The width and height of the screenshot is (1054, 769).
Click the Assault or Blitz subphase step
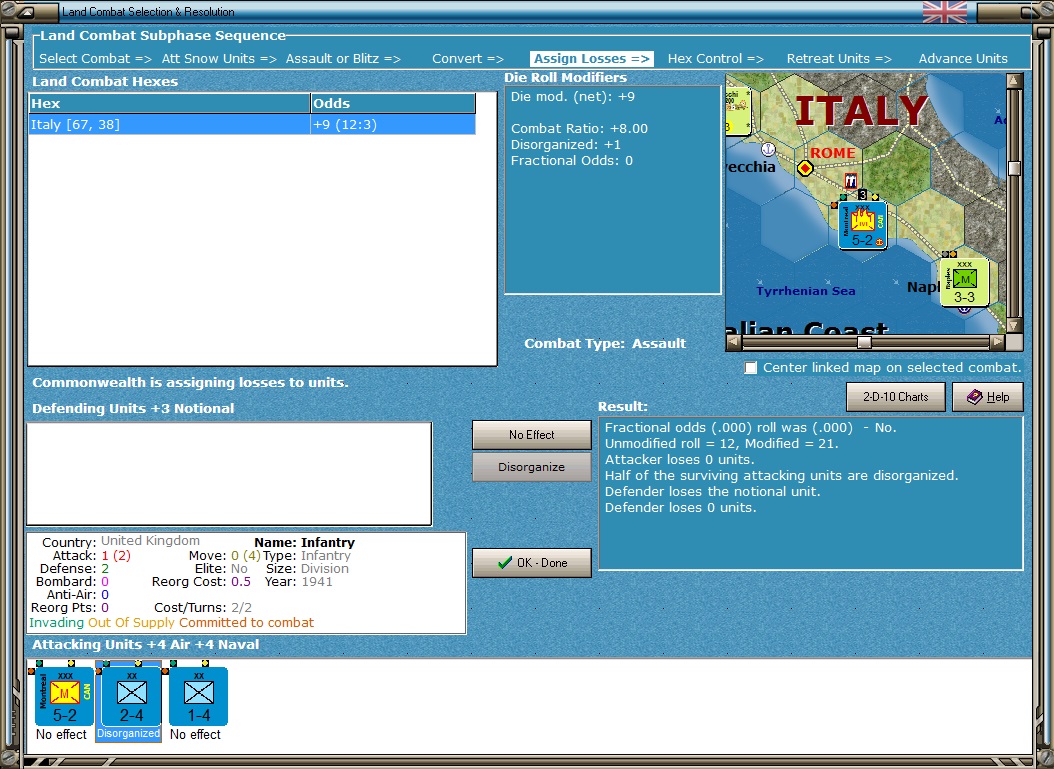click(343, 58)
